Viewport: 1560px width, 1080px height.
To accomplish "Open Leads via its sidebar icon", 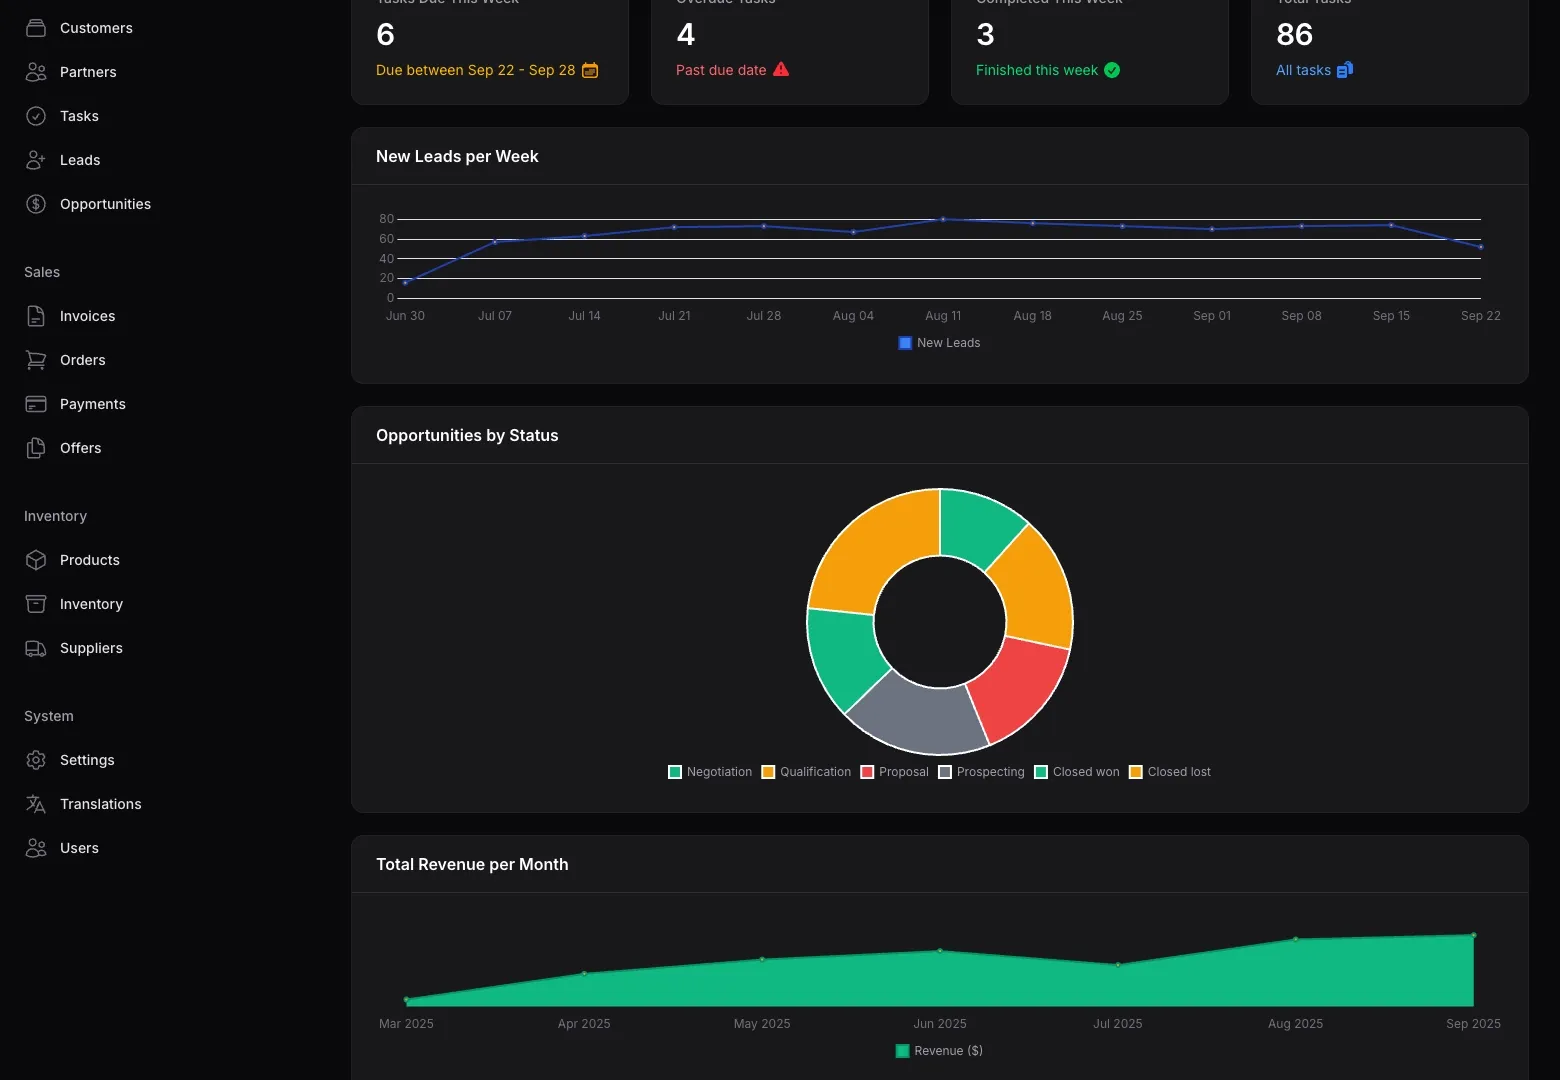I will (36, 160).
